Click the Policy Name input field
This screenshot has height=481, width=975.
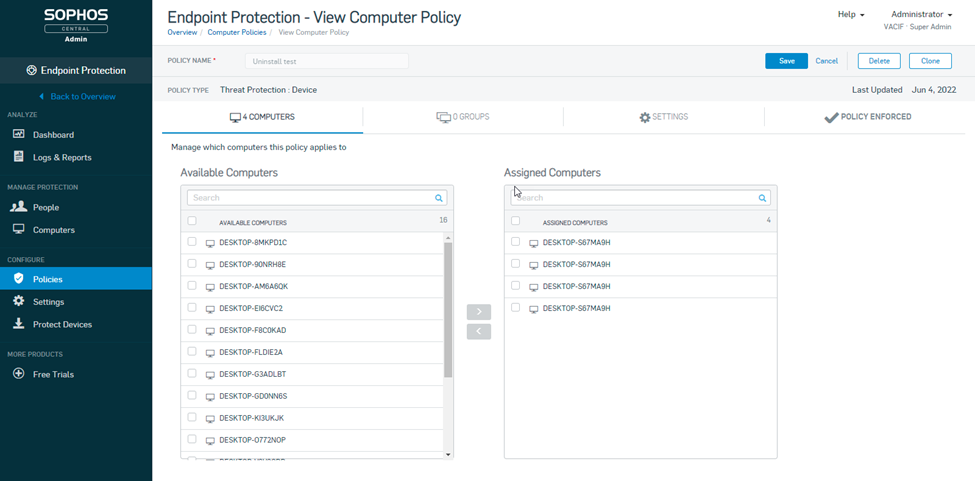pos(326,61)
